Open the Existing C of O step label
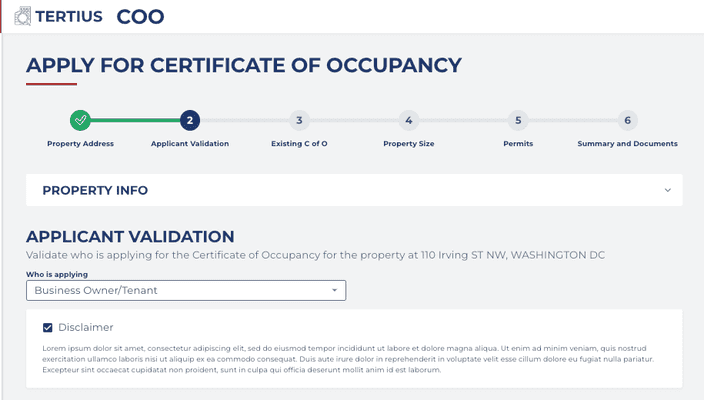704x400 pixels. click(x=299, y=144)
